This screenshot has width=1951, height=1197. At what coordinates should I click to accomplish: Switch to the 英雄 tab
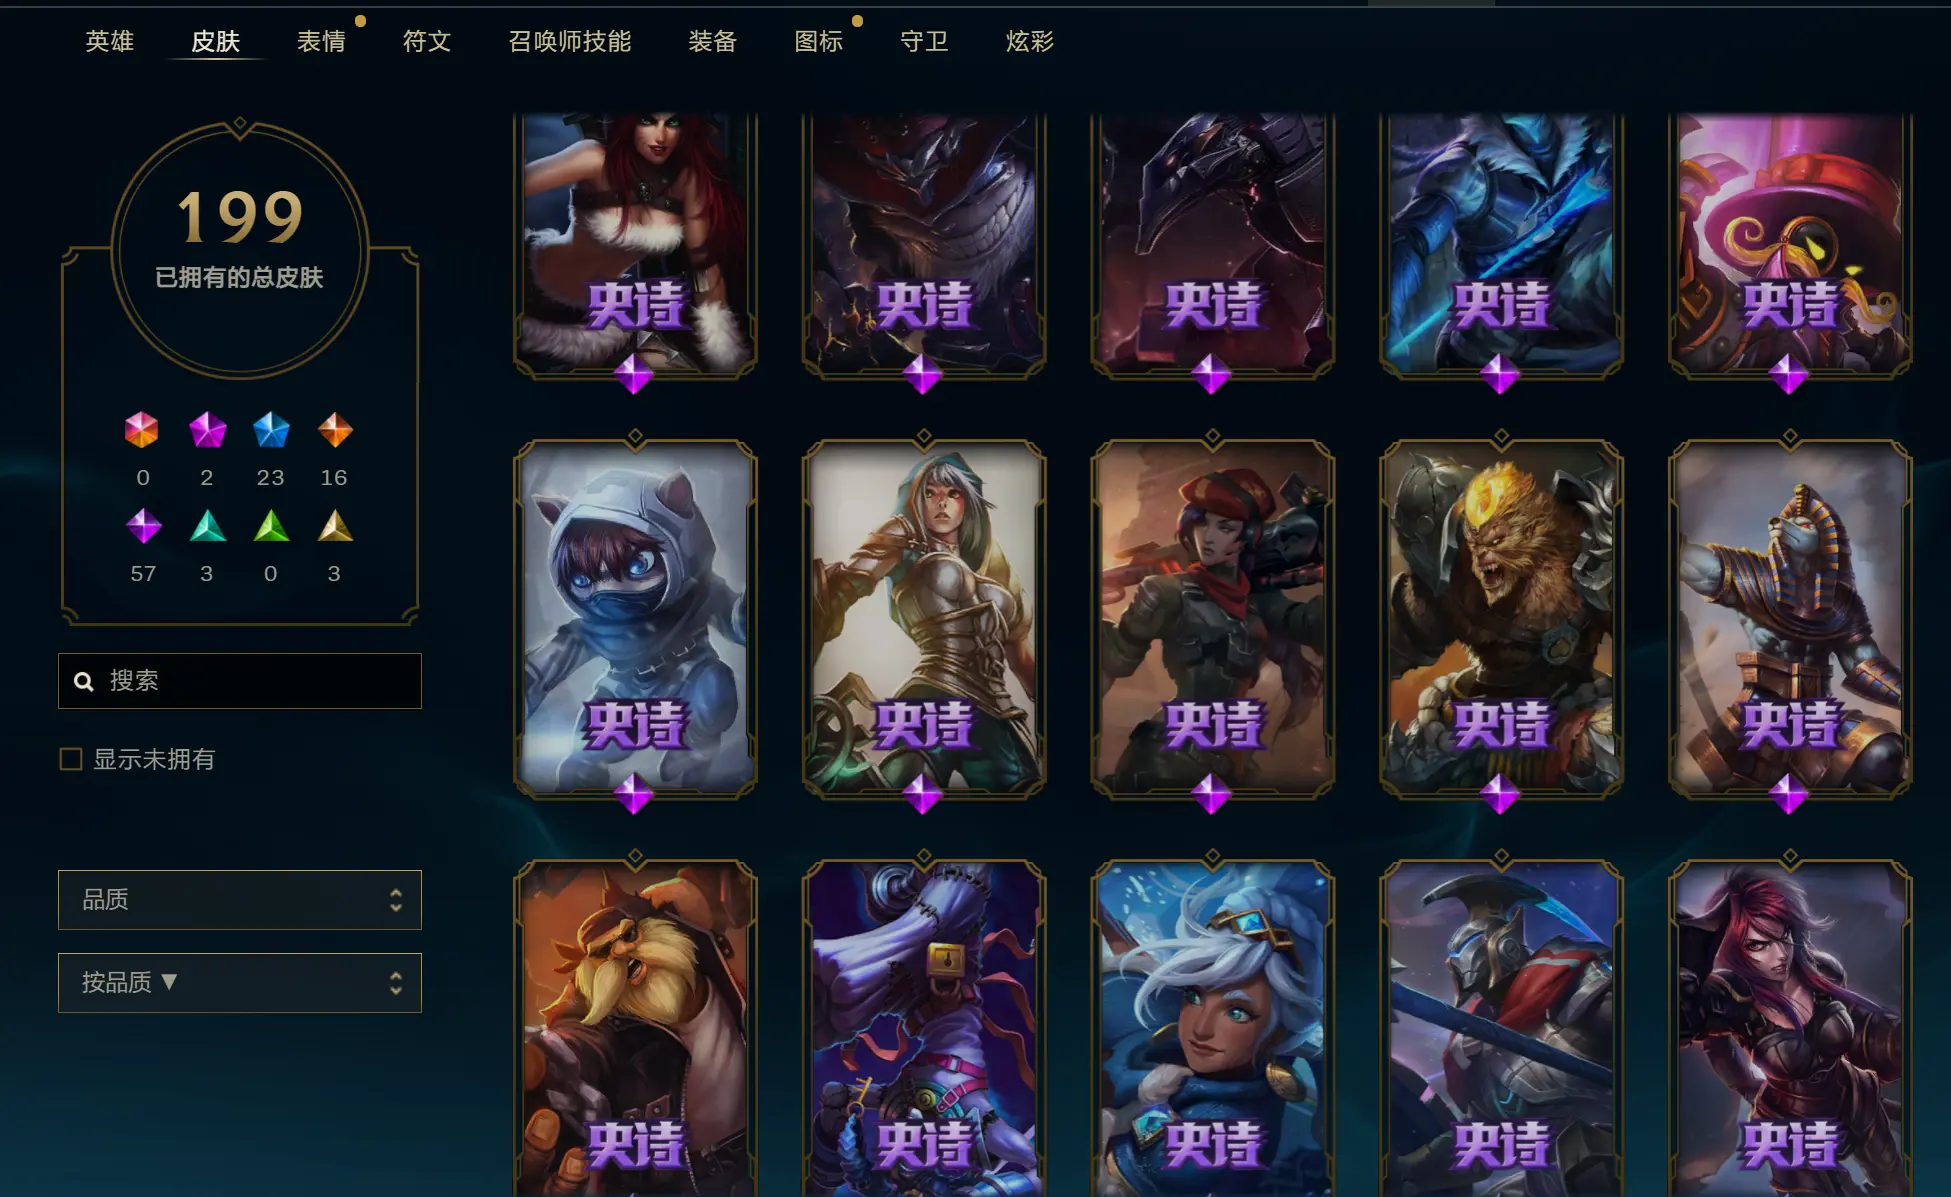point(109,41)
